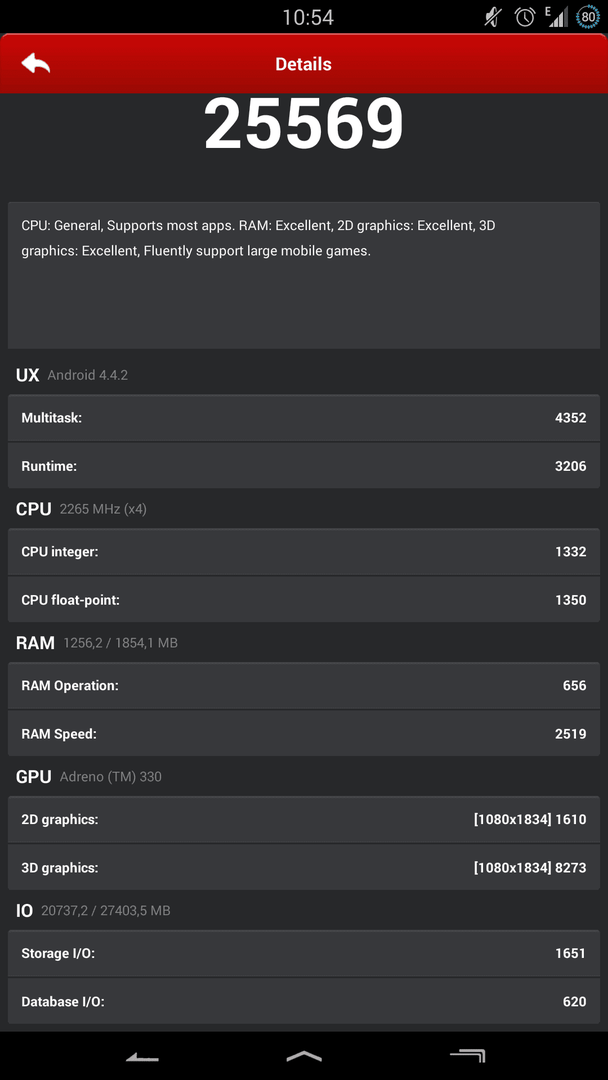608x1080 pixels.
Task: Select the 2D graphics score row
Action: click(304, 820)
